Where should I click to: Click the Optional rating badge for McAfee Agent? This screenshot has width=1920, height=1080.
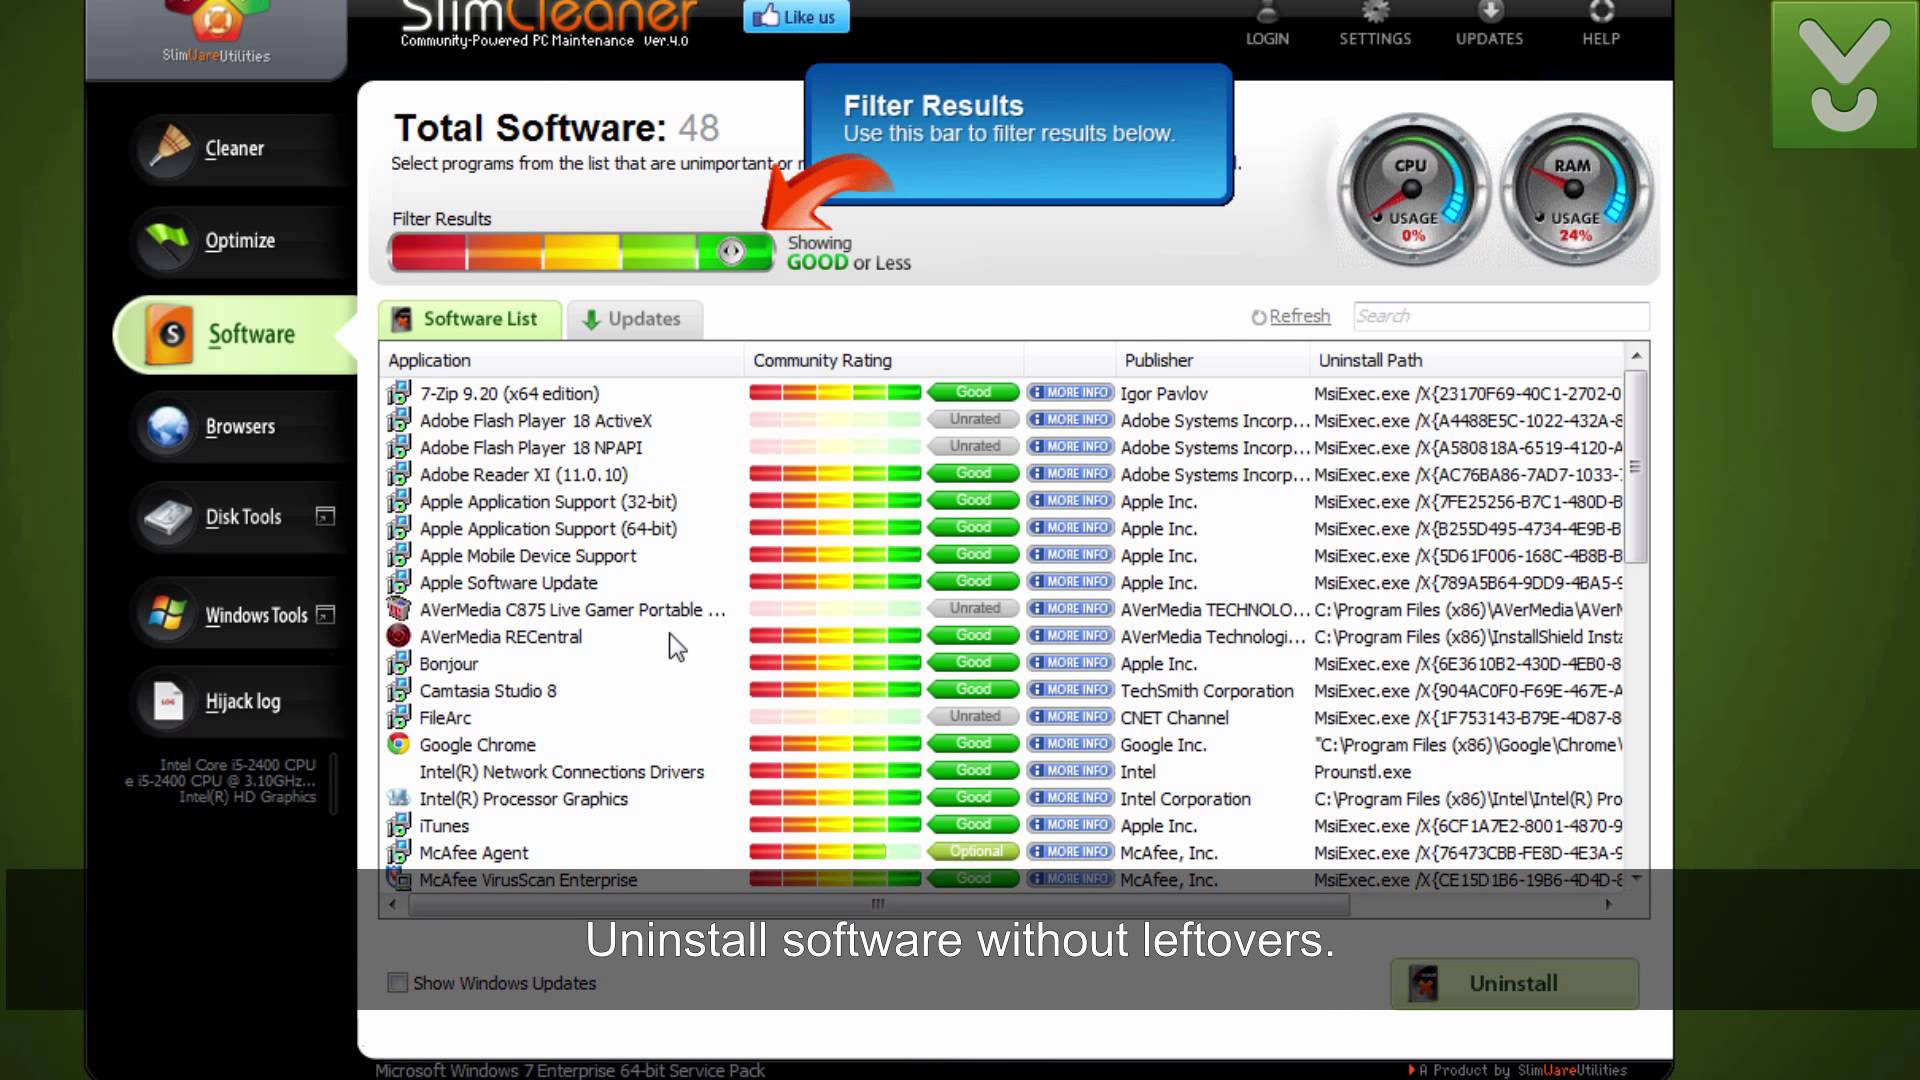point(974,851)
